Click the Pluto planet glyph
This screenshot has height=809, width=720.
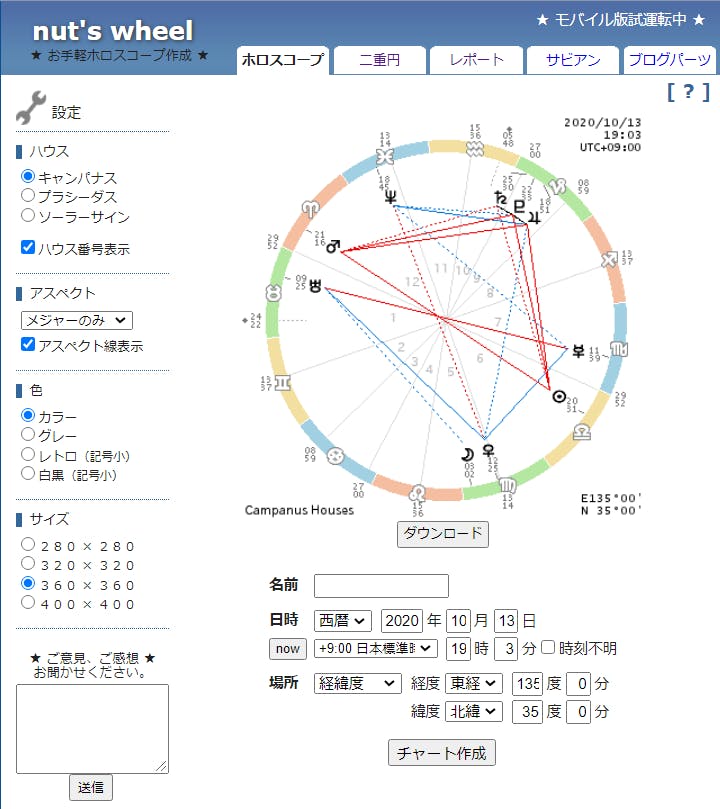(x=519, y=207)
